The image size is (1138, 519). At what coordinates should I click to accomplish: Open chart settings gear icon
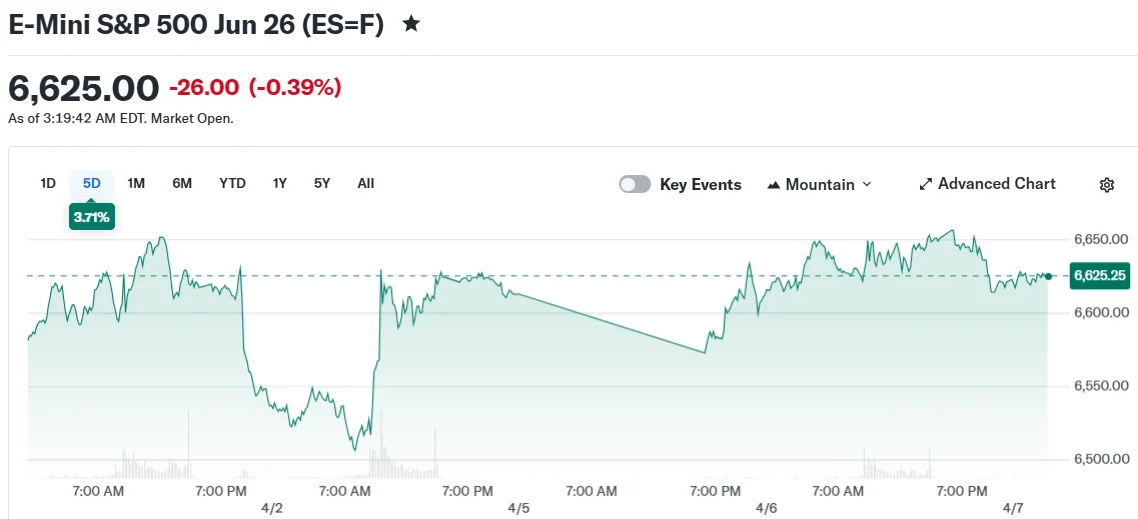(x=1106, y=185)
